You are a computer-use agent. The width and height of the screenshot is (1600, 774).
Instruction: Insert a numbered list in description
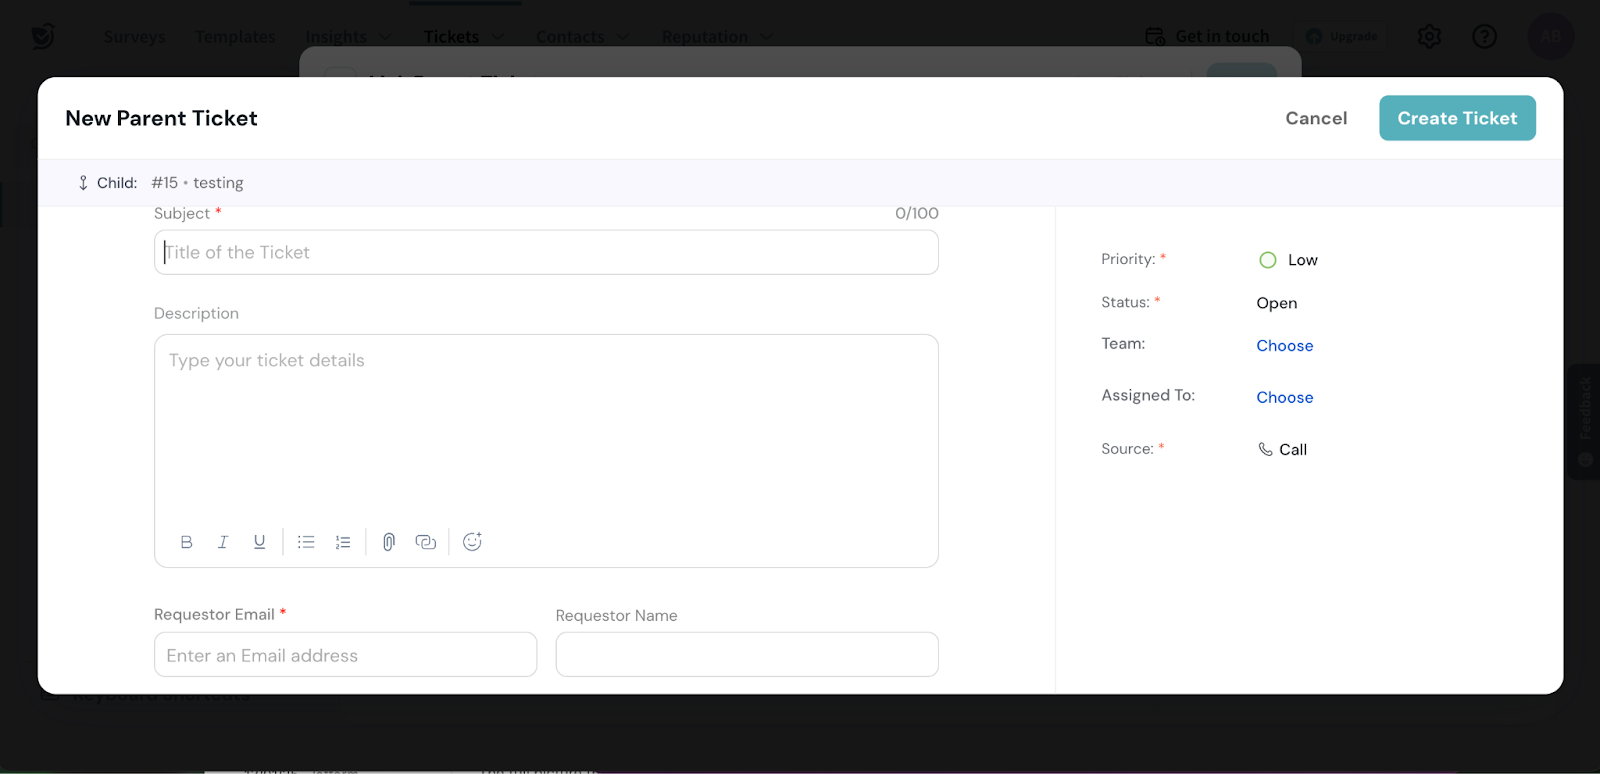pyautogui.click(x=343, y=542)
